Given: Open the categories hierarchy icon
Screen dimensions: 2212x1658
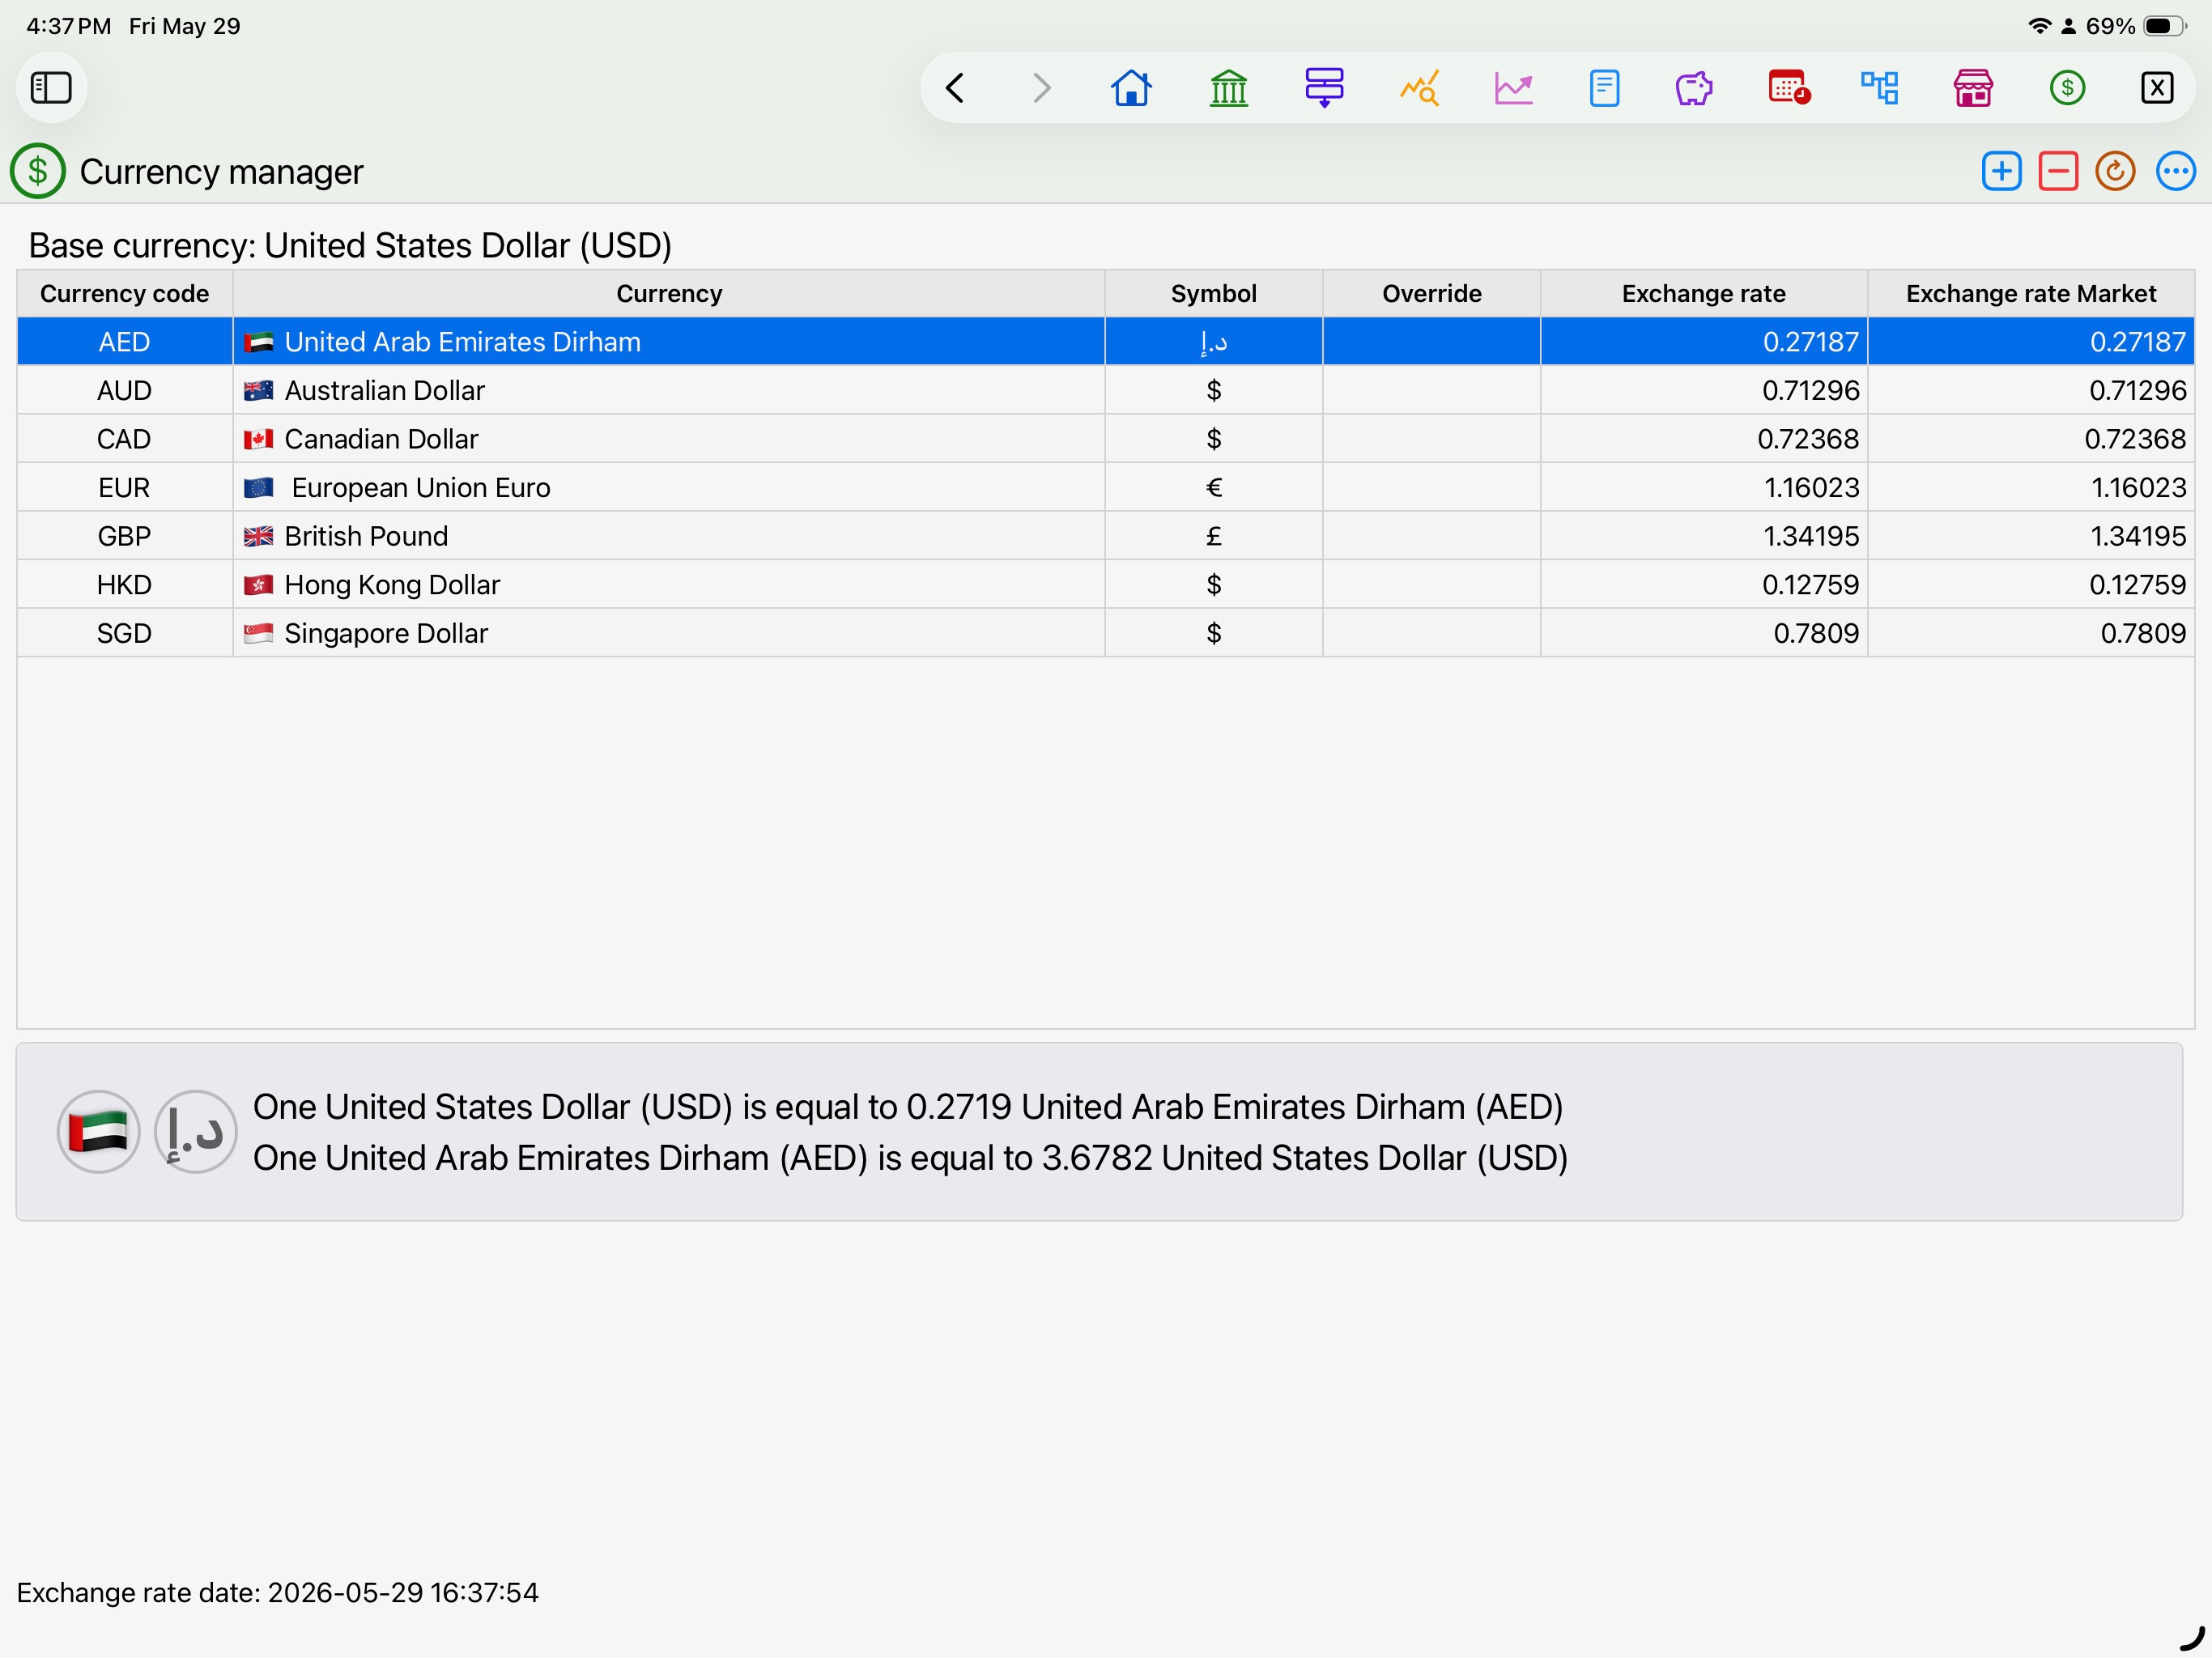Looking at the screenshot, I should [1880, 88].
